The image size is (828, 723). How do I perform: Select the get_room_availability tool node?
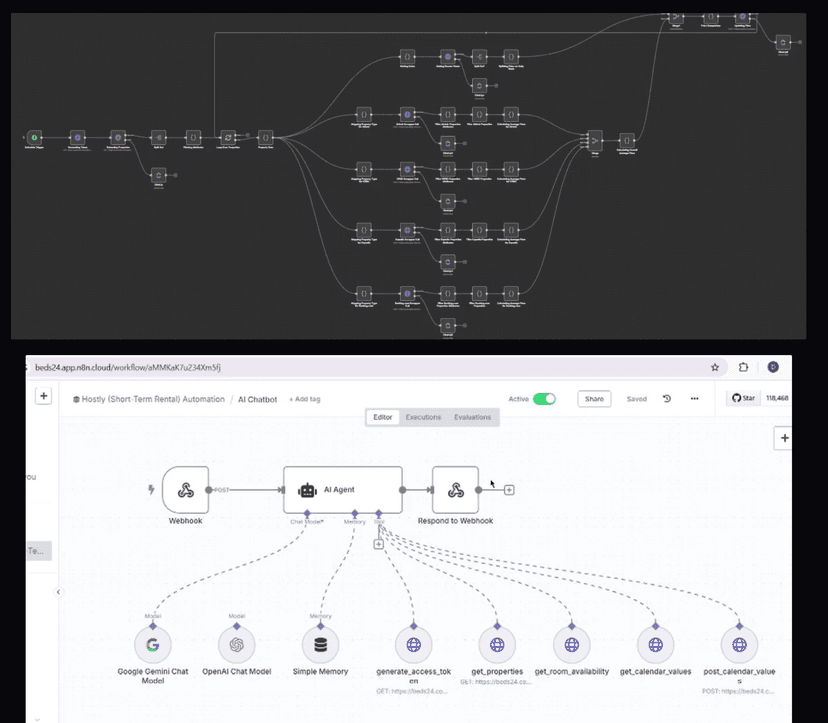[x=571, y=645]
